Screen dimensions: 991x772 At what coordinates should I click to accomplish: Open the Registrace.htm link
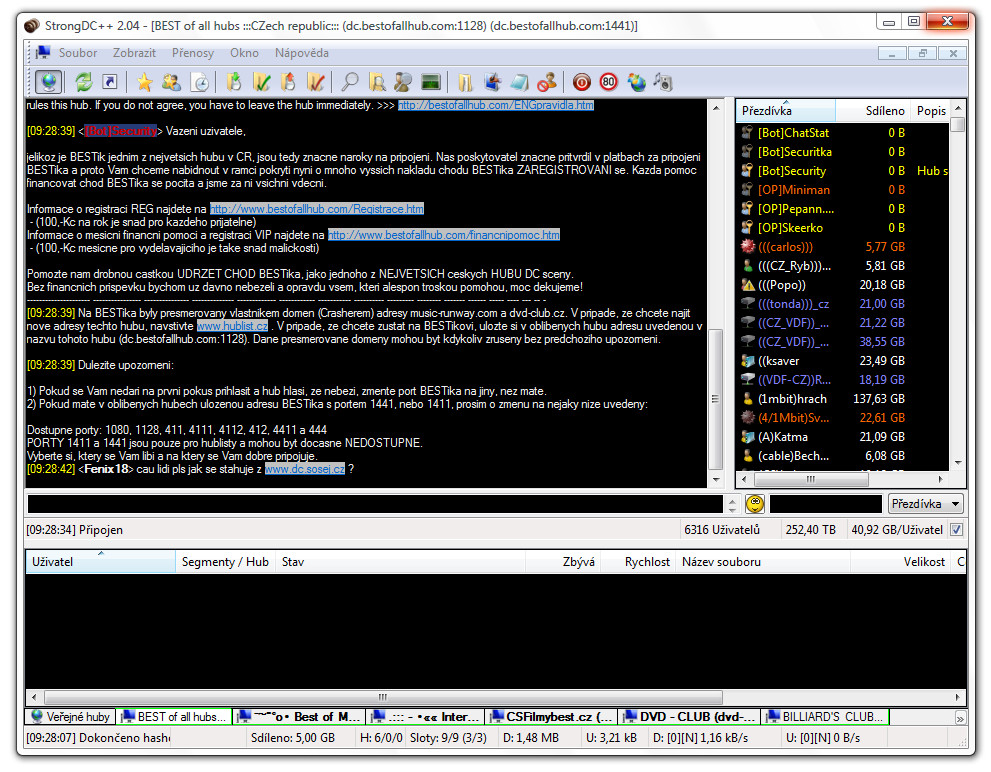click(317, 209)
